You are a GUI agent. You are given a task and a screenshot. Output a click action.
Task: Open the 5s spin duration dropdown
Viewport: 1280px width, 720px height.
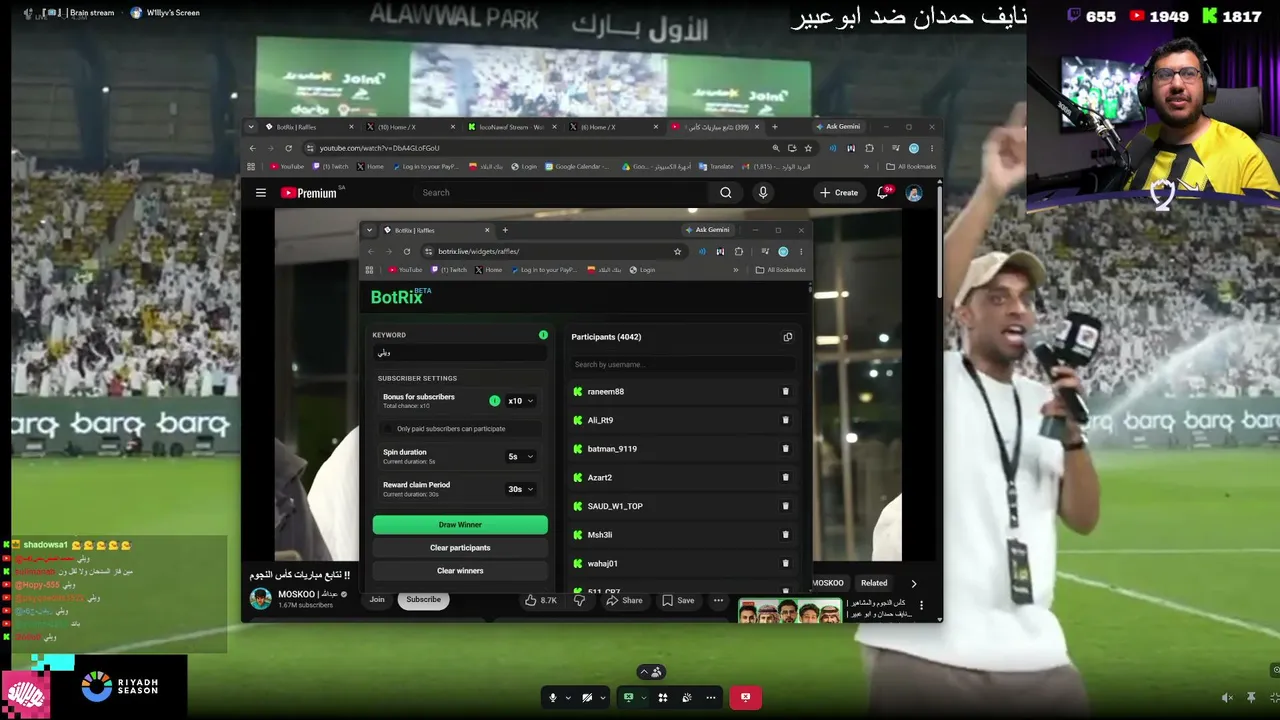click(520, 457)
